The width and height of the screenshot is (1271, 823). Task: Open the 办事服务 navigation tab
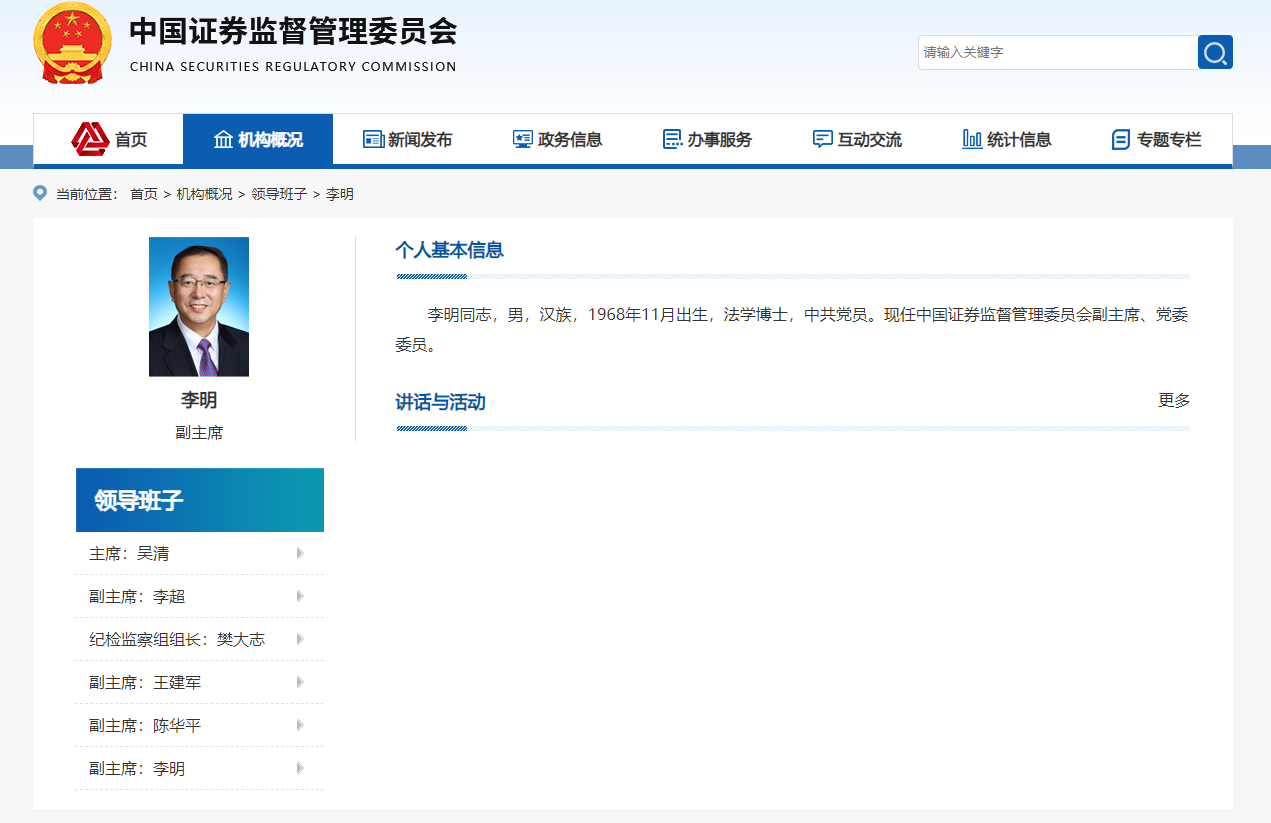pos(707,139)
